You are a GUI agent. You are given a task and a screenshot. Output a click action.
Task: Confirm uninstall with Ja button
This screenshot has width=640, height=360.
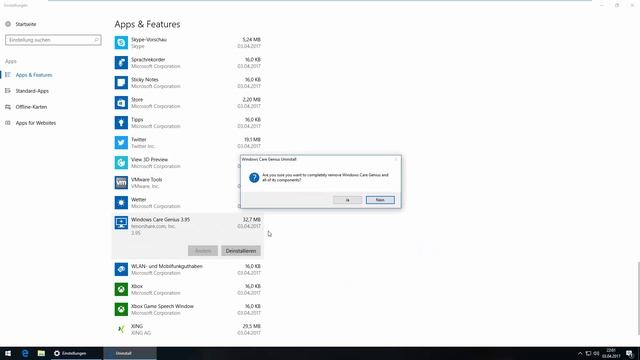click(347, 200)
